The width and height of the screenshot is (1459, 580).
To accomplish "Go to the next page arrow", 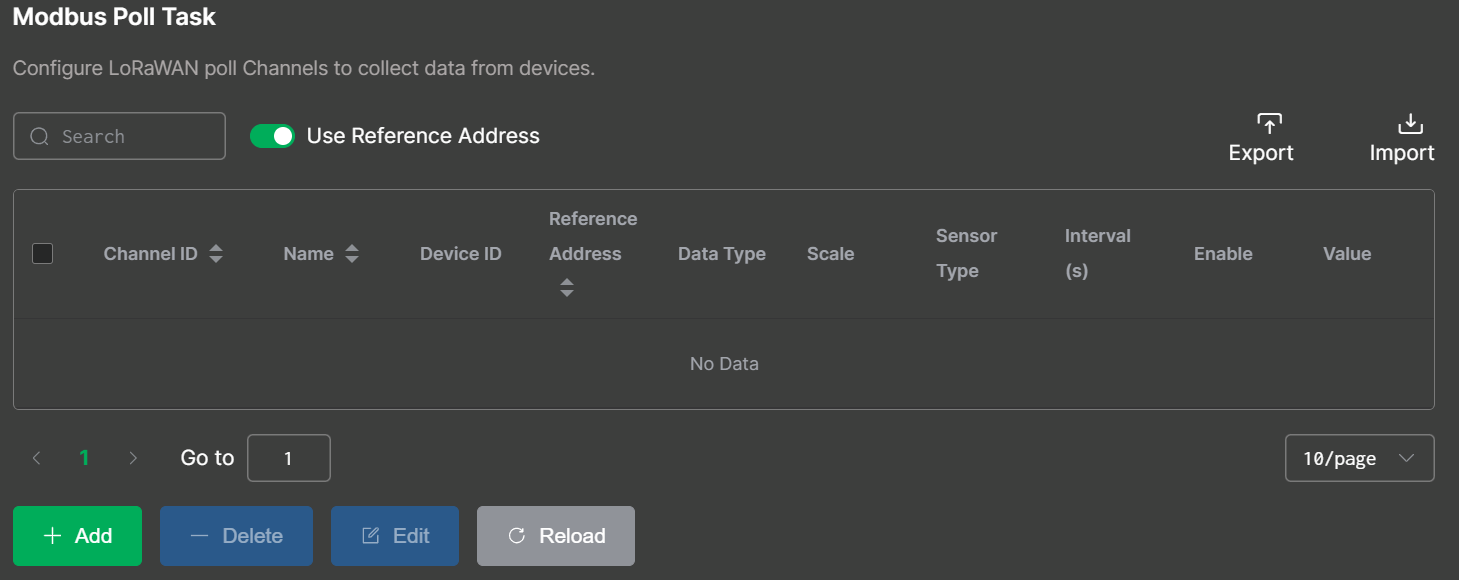I will point(133,458).
